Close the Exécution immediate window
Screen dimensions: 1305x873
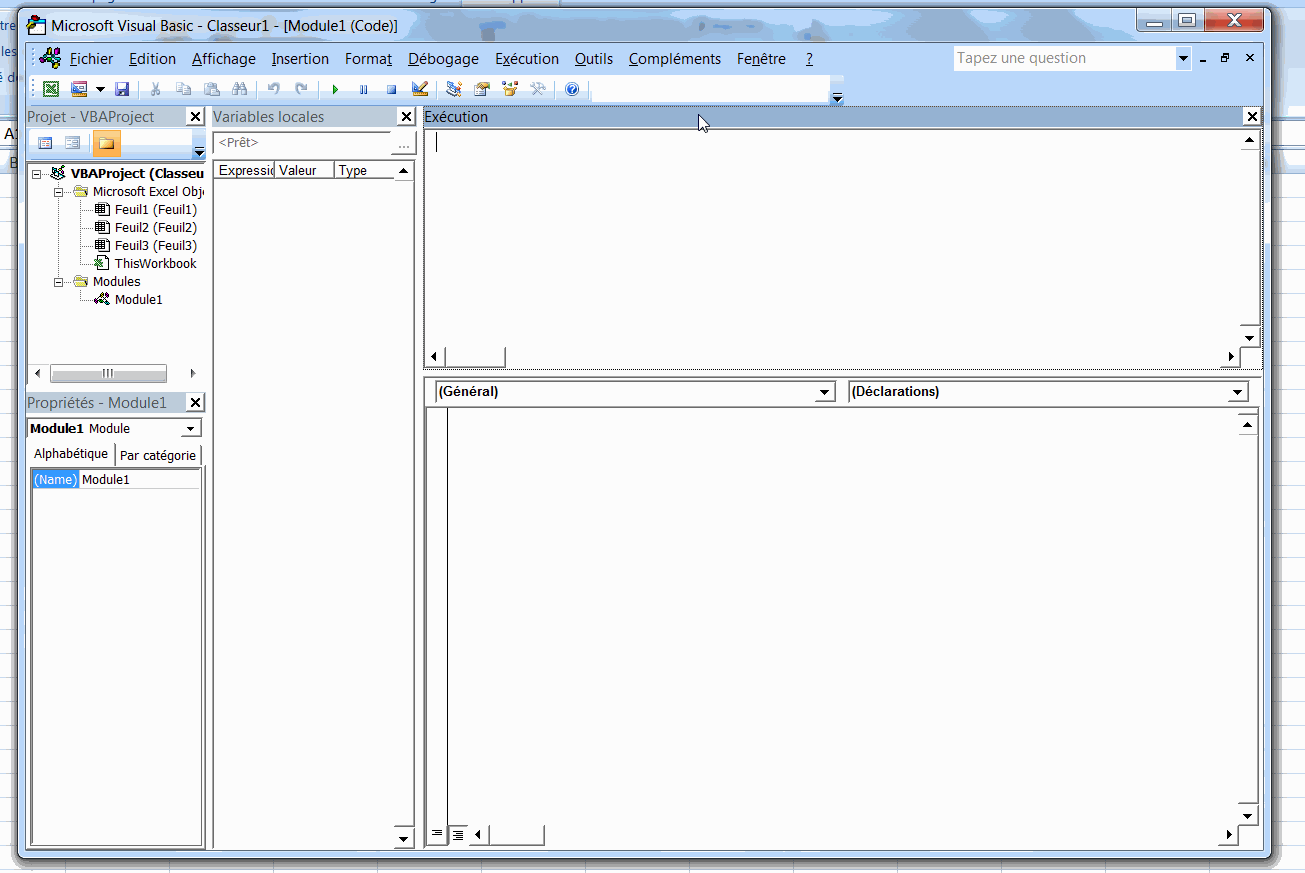pyautogui.click(x=1252, y=117)
